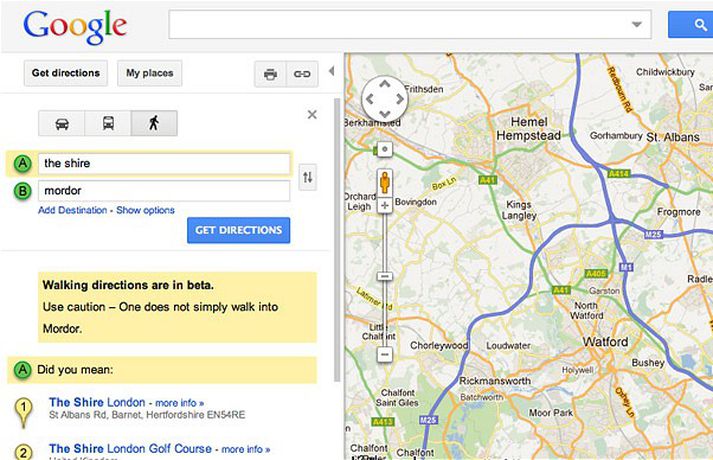Click the link share icon button
This screenshot has width=713, height=460.
[x=300, y=74]
